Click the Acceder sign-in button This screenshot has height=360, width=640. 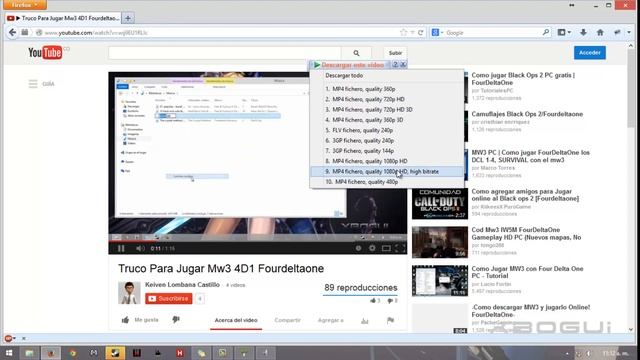click(589, 53)
